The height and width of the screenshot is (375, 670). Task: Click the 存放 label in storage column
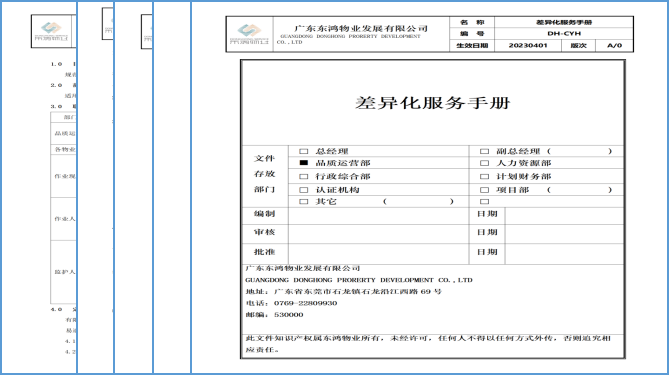point(264,174)
